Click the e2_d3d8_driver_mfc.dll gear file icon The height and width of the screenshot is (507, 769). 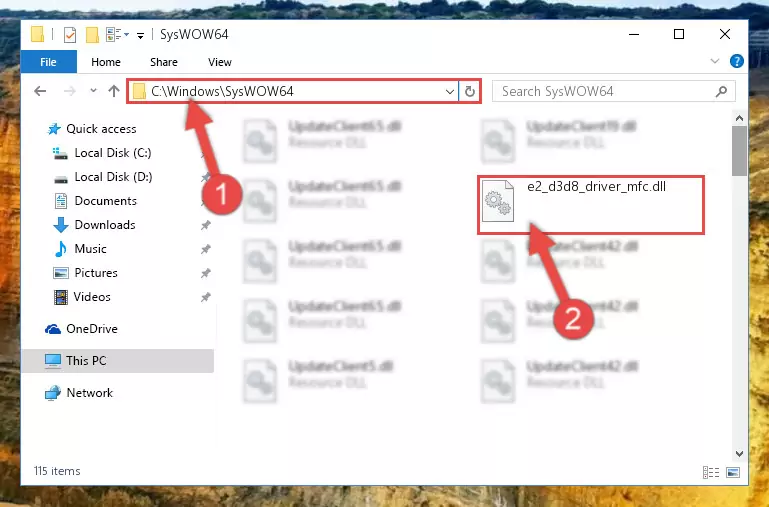(498, 201)
